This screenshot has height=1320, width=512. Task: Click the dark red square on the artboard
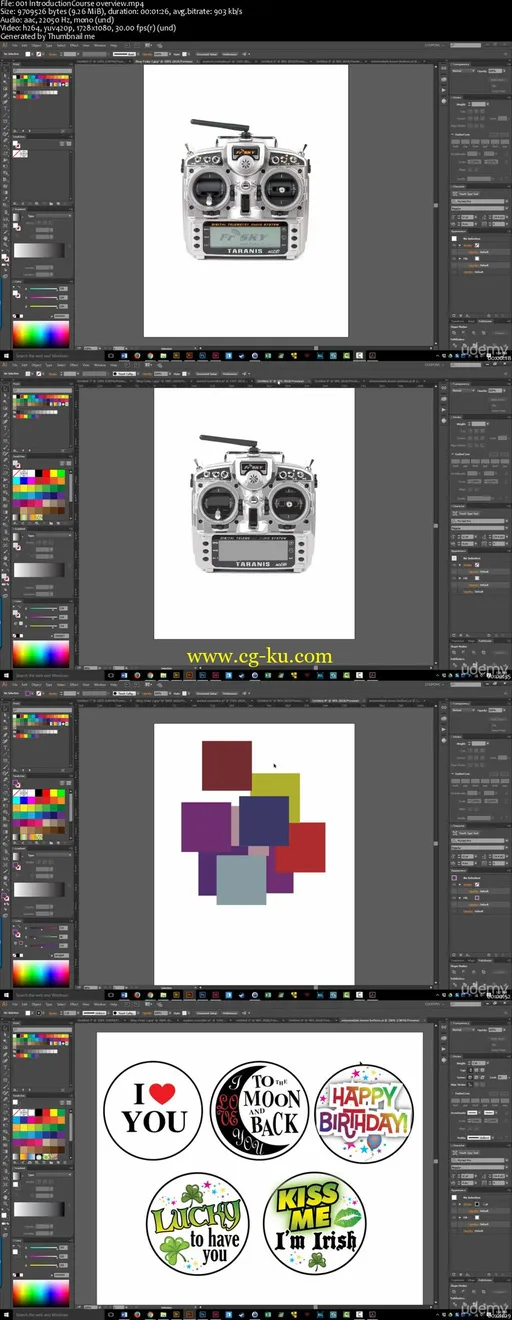(227, 765)
